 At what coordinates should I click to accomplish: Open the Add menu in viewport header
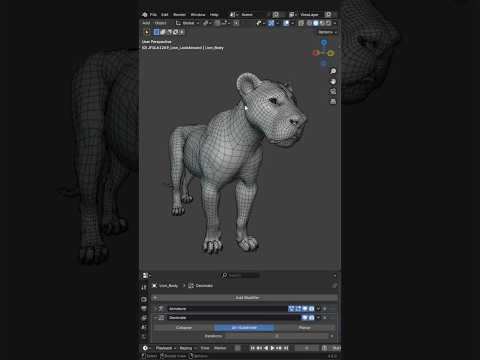[146, 23]
